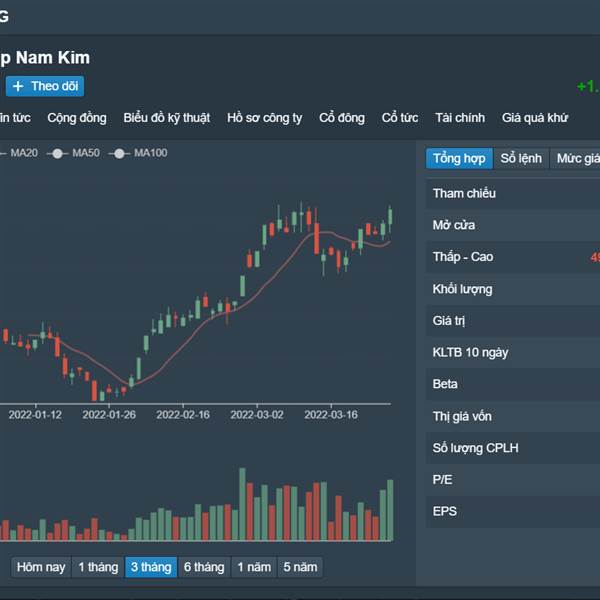This screenshot has height=600, width=600.
Task: Click the EPS row label
Action: coord(445,512)
